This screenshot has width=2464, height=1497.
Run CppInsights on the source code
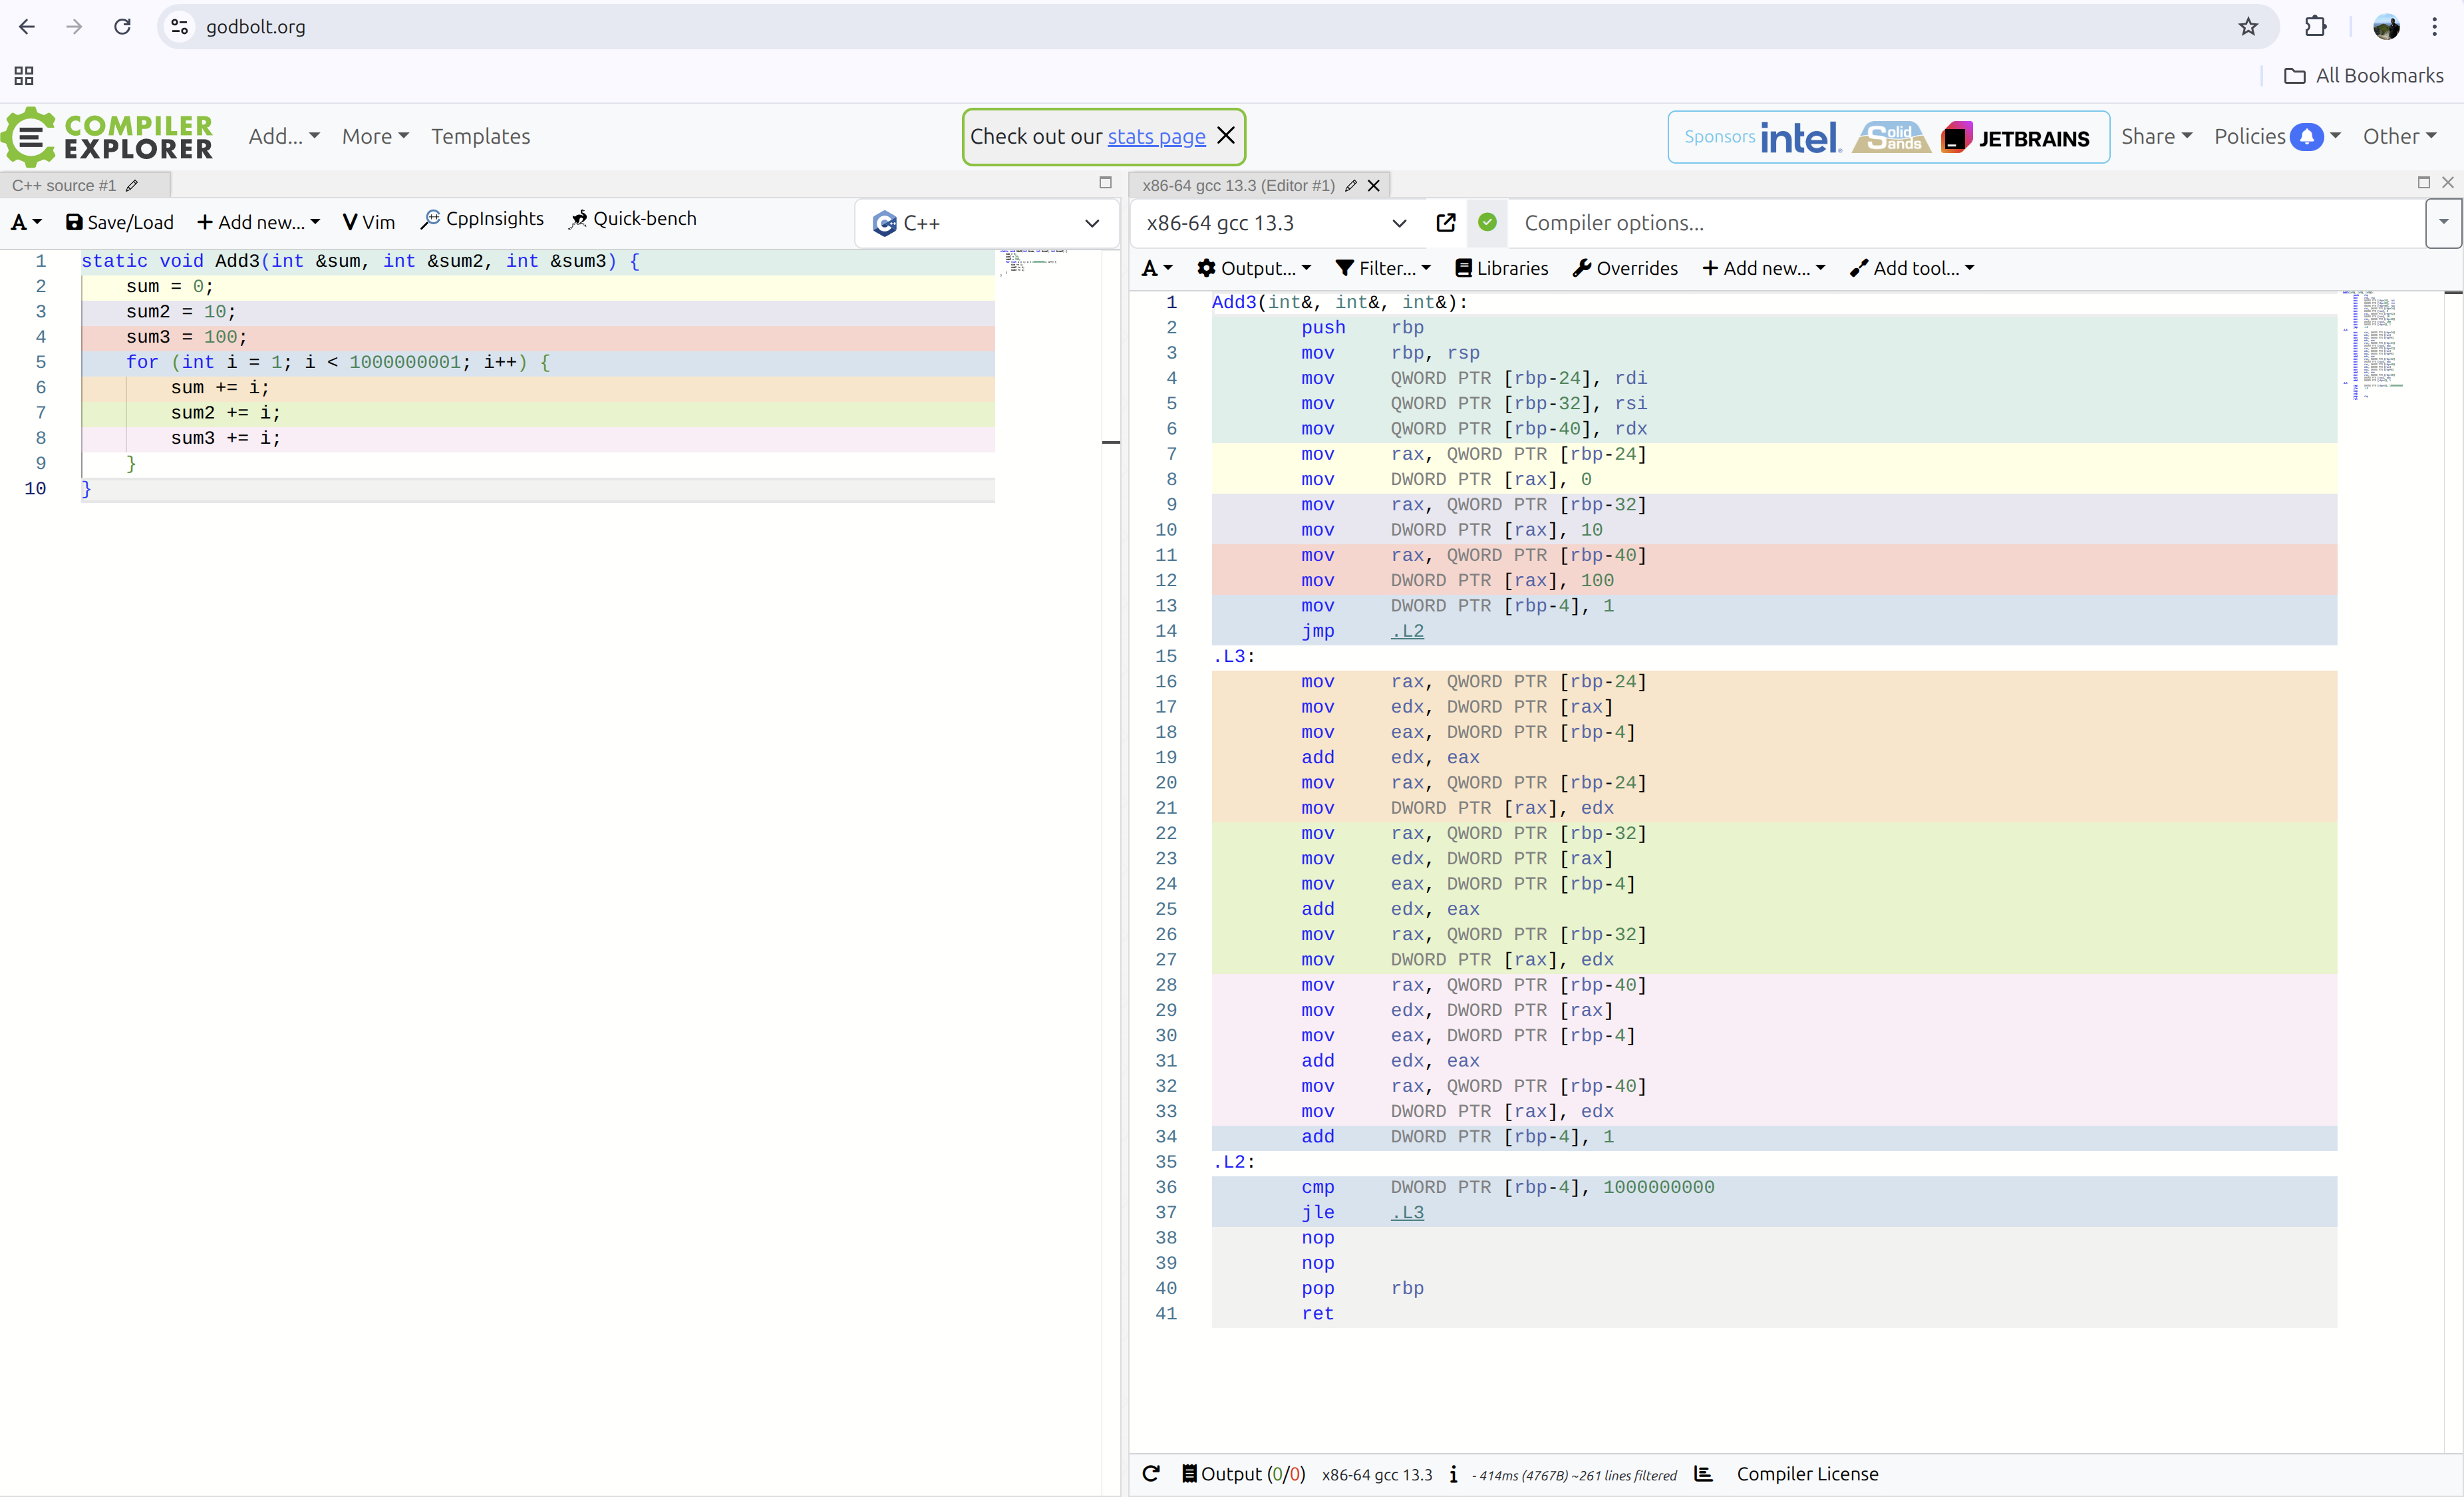[x=482, y=219]
